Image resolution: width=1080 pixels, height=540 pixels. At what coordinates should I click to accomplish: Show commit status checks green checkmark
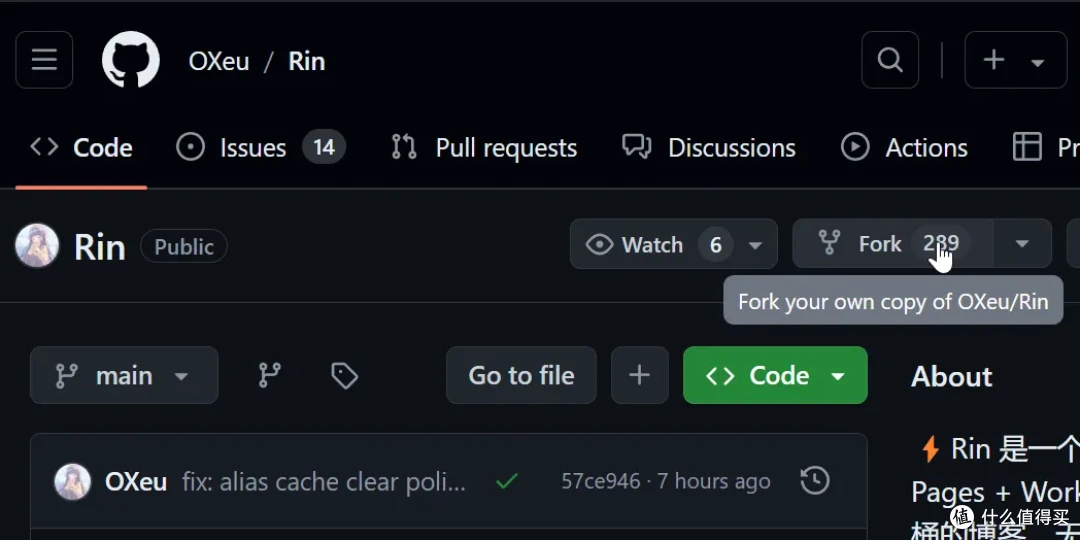click(507, 481)
